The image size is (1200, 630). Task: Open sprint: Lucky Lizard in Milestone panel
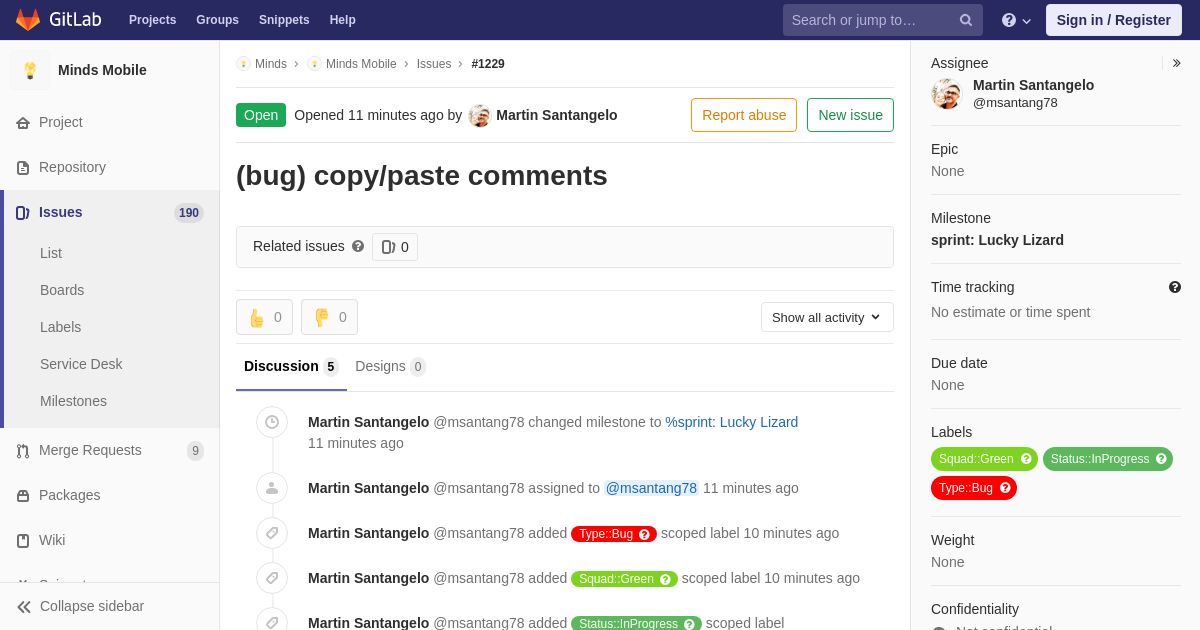click(997, 240)
